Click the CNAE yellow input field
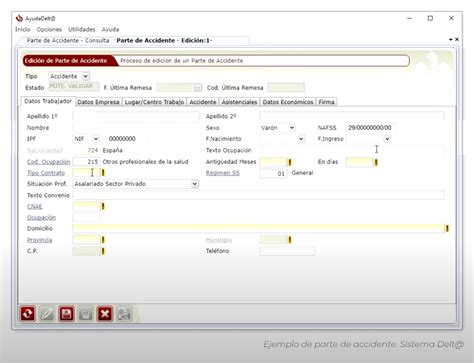Screen dimensions: 474x363 (86, 206)
